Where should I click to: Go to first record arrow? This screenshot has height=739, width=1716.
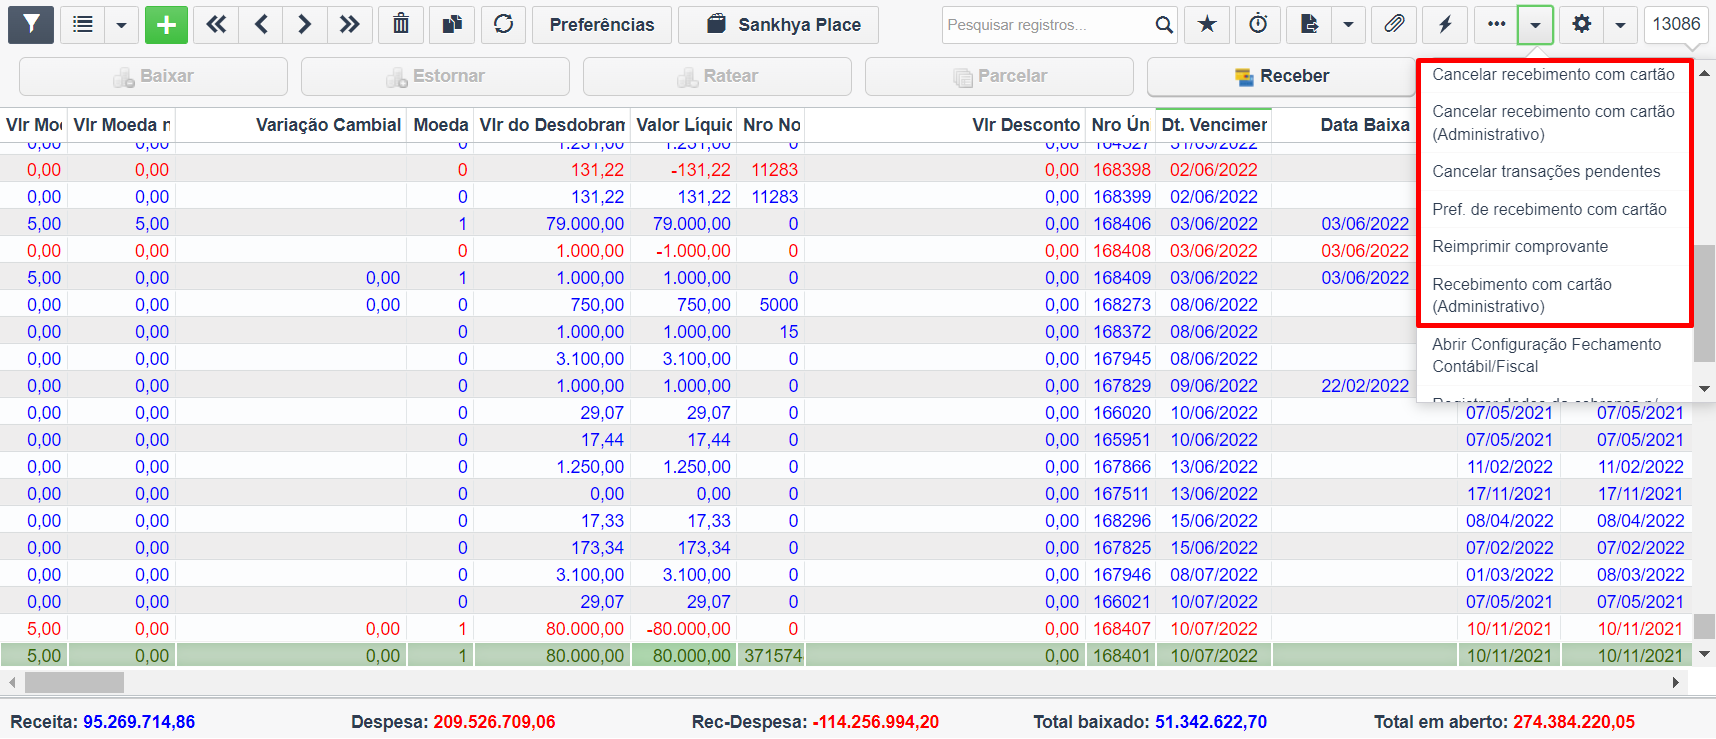(x=216, y=25)
